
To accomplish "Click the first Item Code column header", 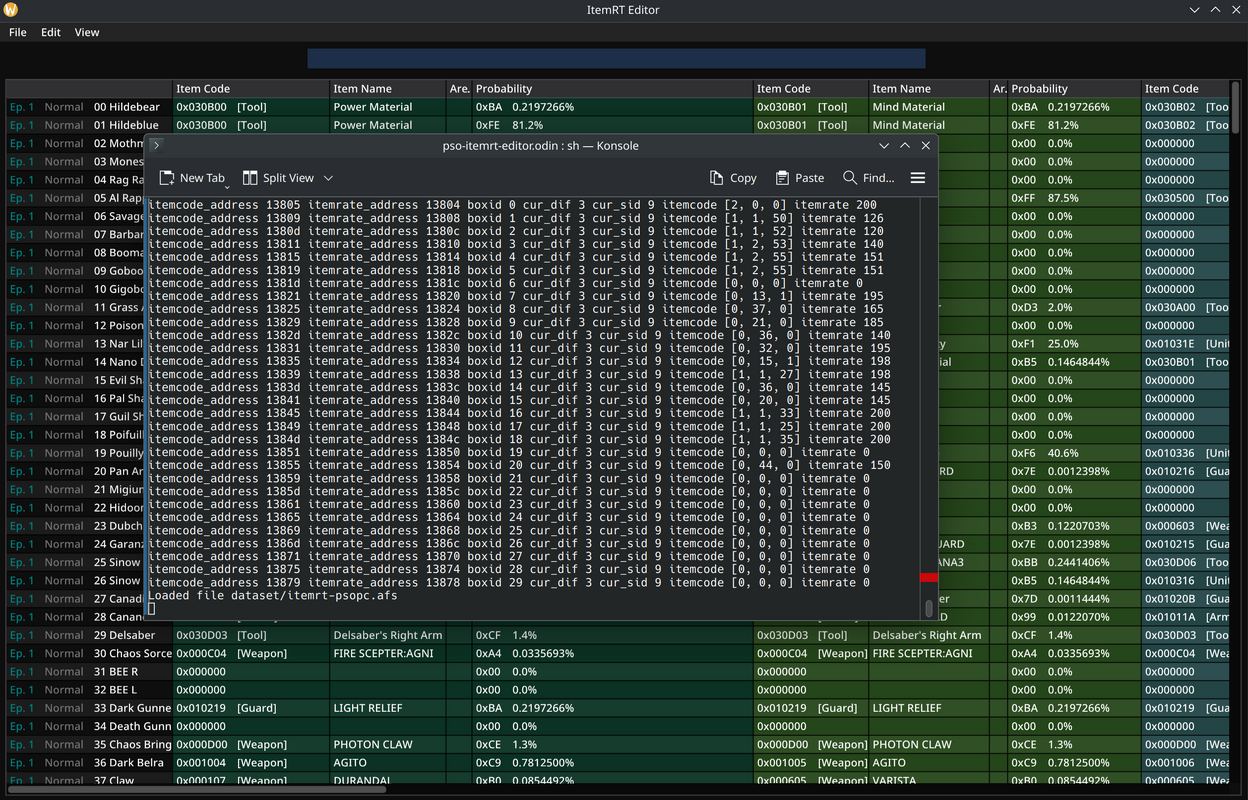I will 251,89.
